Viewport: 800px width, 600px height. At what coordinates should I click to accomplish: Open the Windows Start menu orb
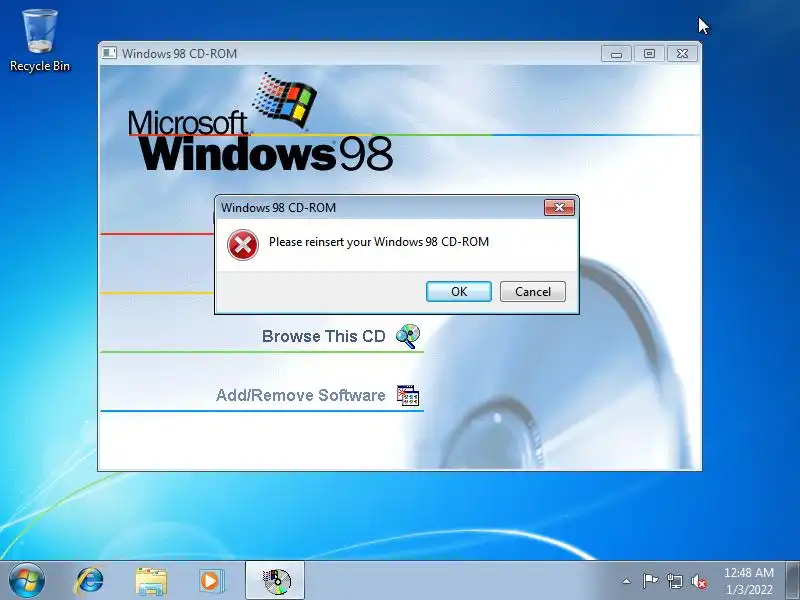point(27,581)
